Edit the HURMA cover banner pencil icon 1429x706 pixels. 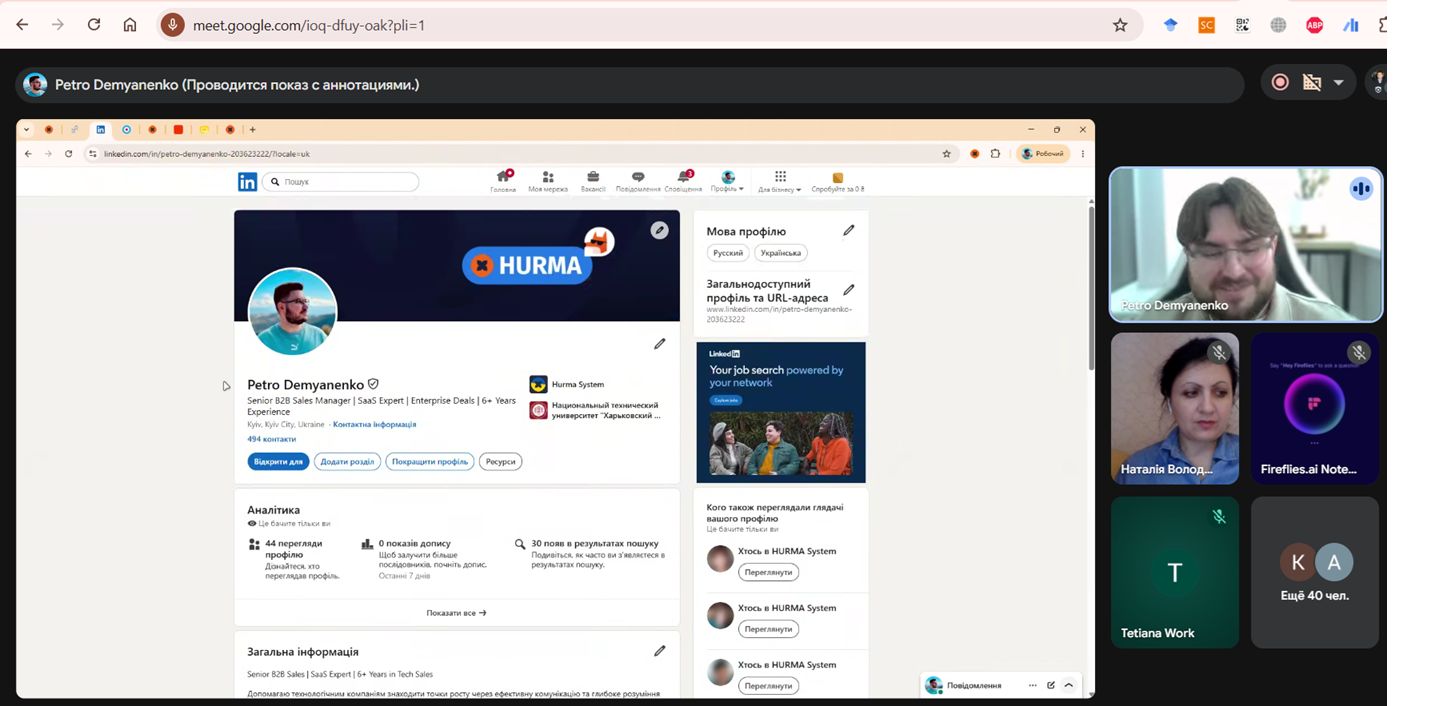click(x=659, y=230)
